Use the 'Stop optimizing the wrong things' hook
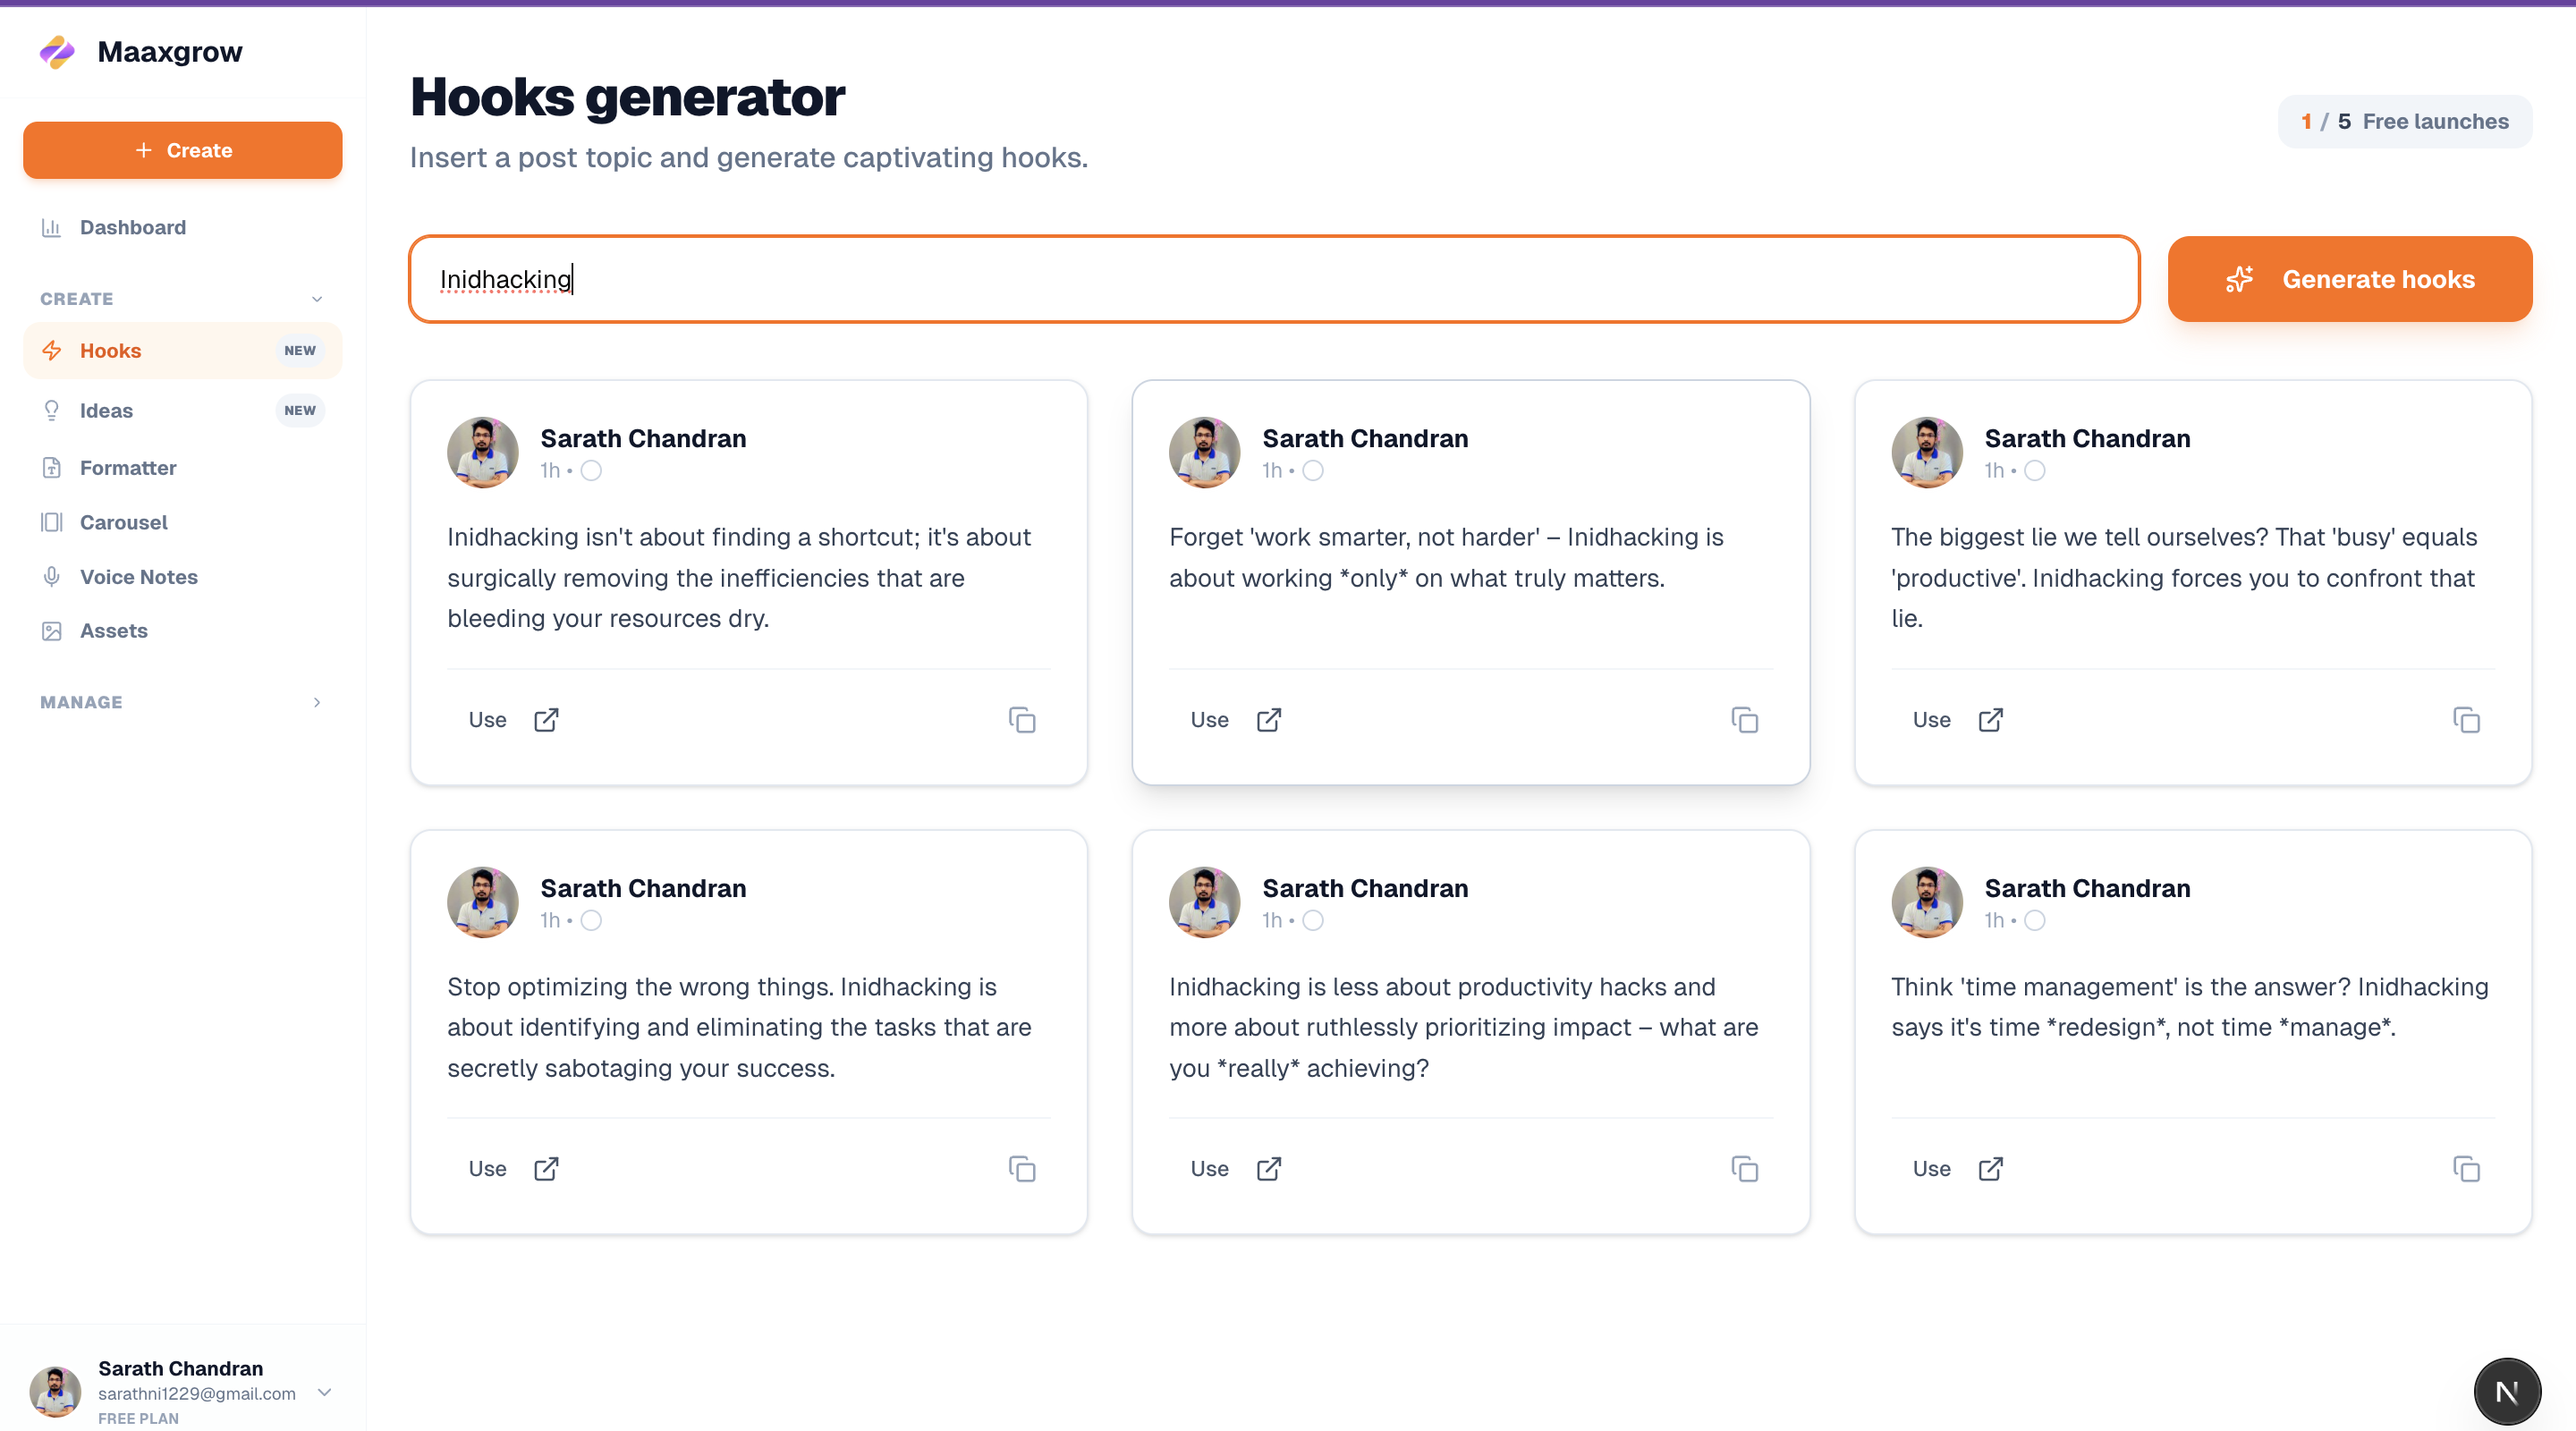 [487, 1168]
